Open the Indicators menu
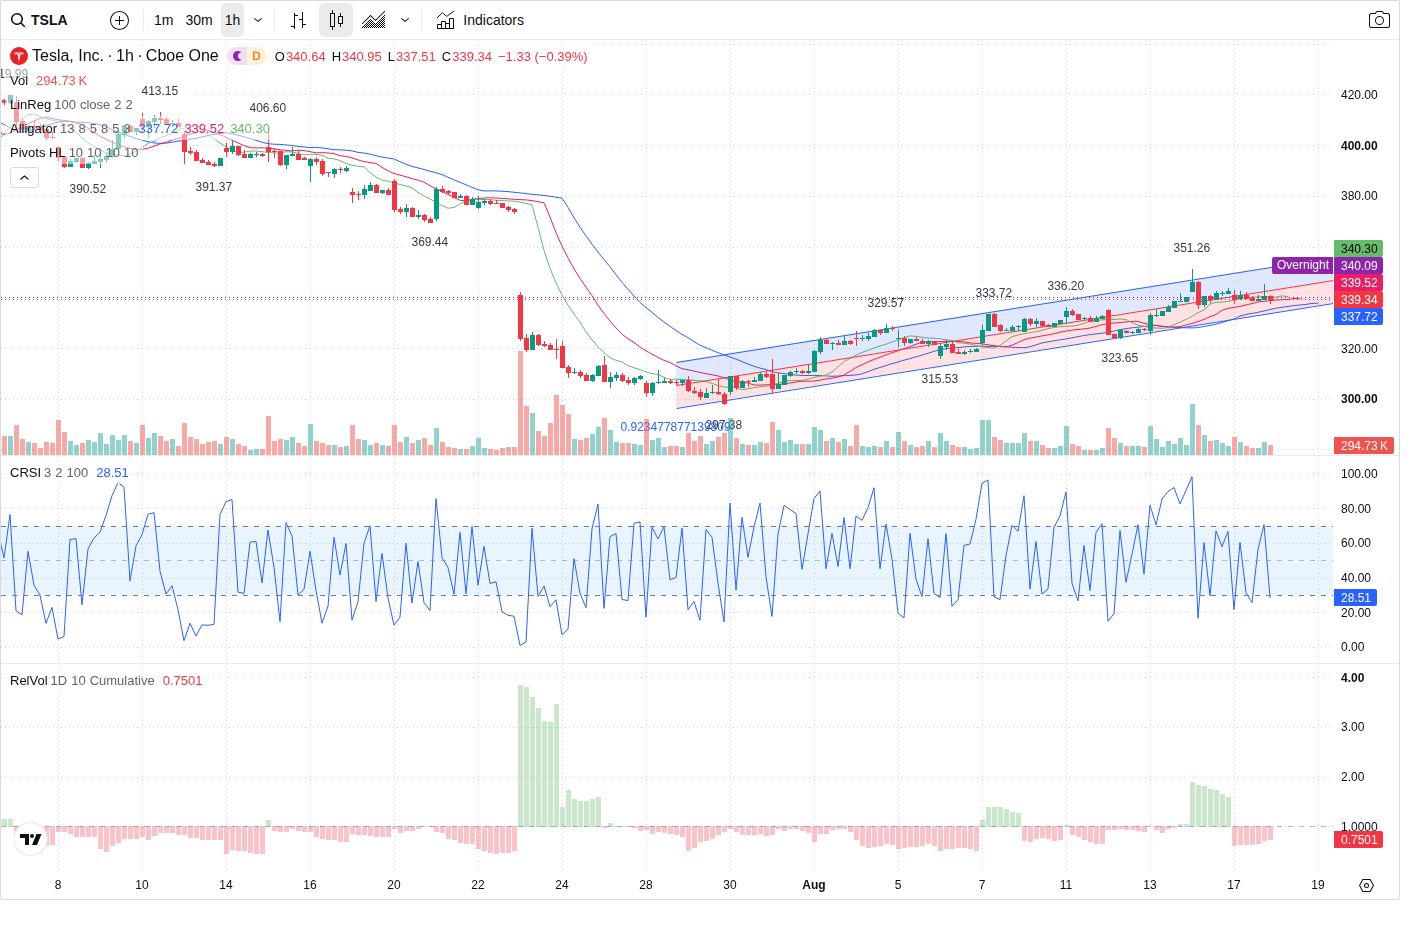 (x=480, y=20)
